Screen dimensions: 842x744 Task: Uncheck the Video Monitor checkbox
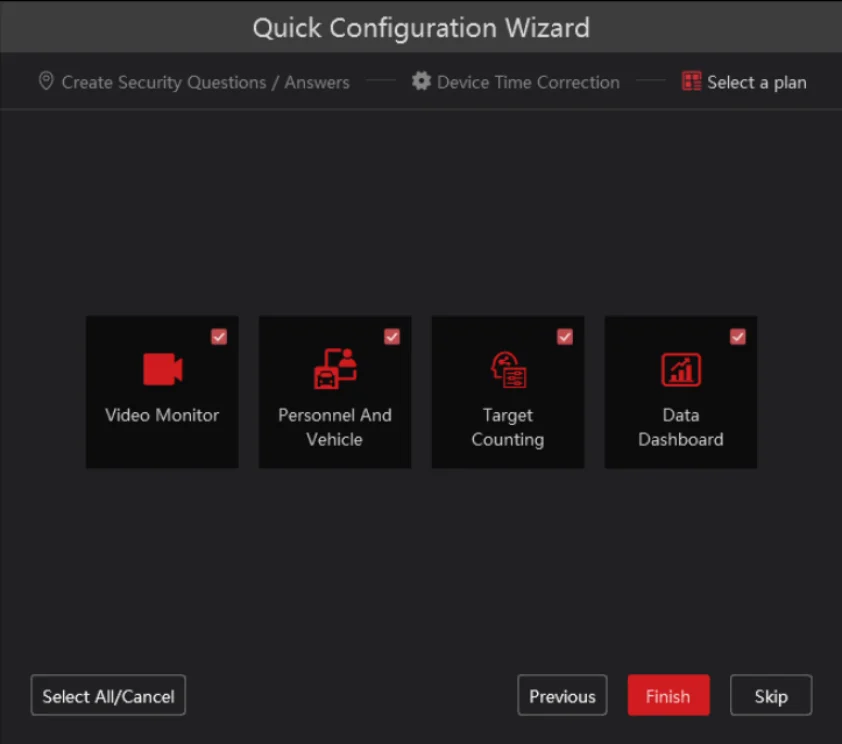pyautogui.click(x=219, y=337)
